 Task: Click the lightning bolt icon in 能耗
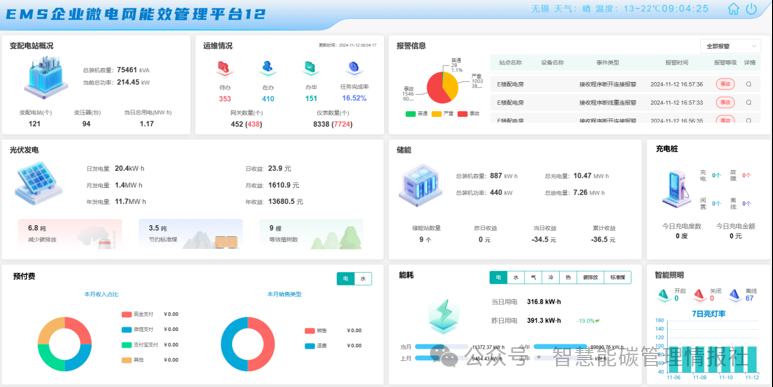[444, 316]
